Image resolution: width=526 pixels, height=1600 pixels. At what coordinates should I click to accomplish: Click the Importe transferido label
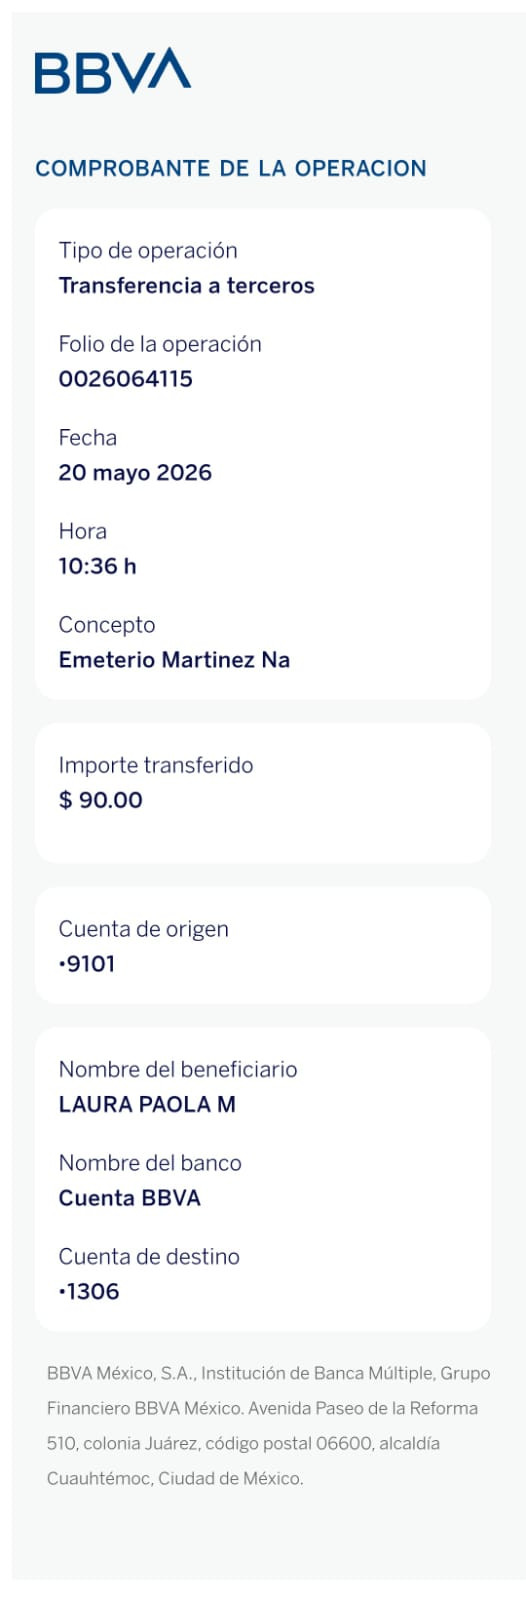[156, 765]
